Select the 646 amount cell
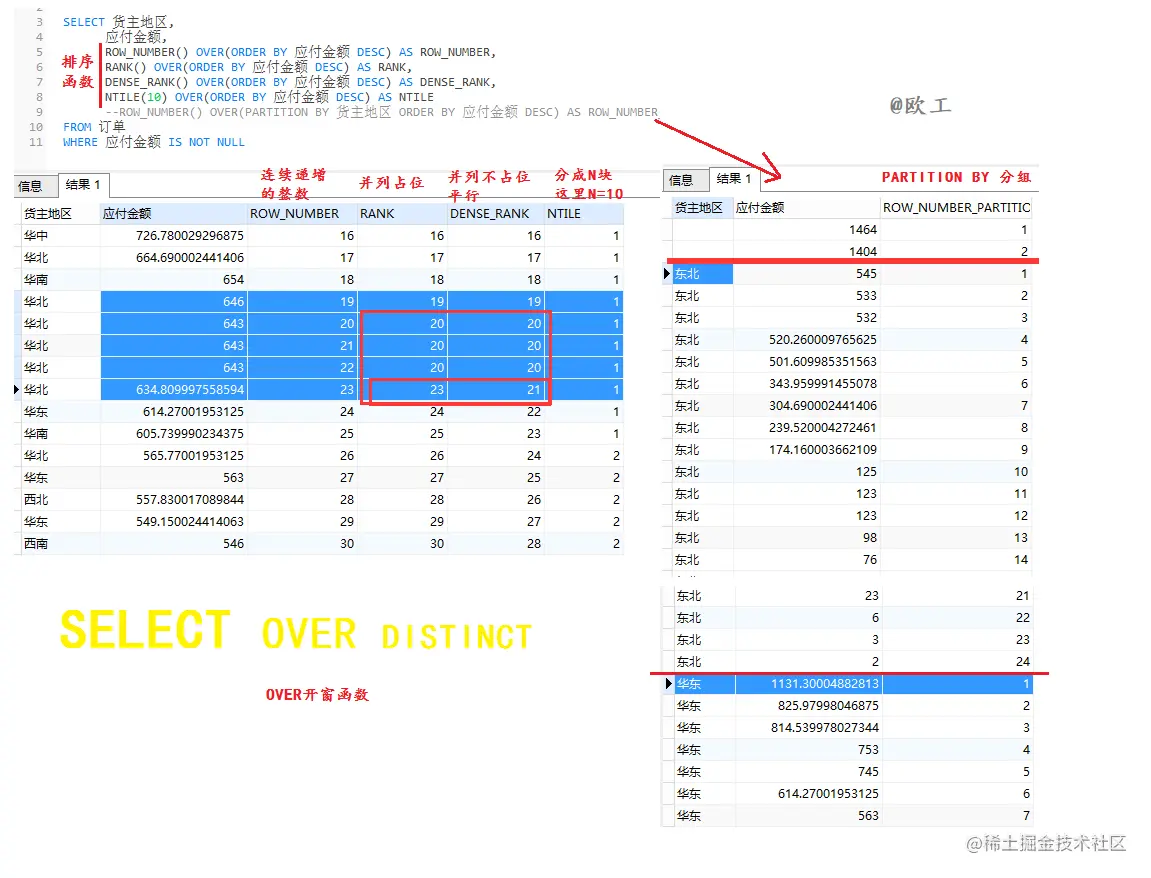Image resolution: width=1151 pixels, height=878 pixels. pyautogui.click(x=173, y=302)
